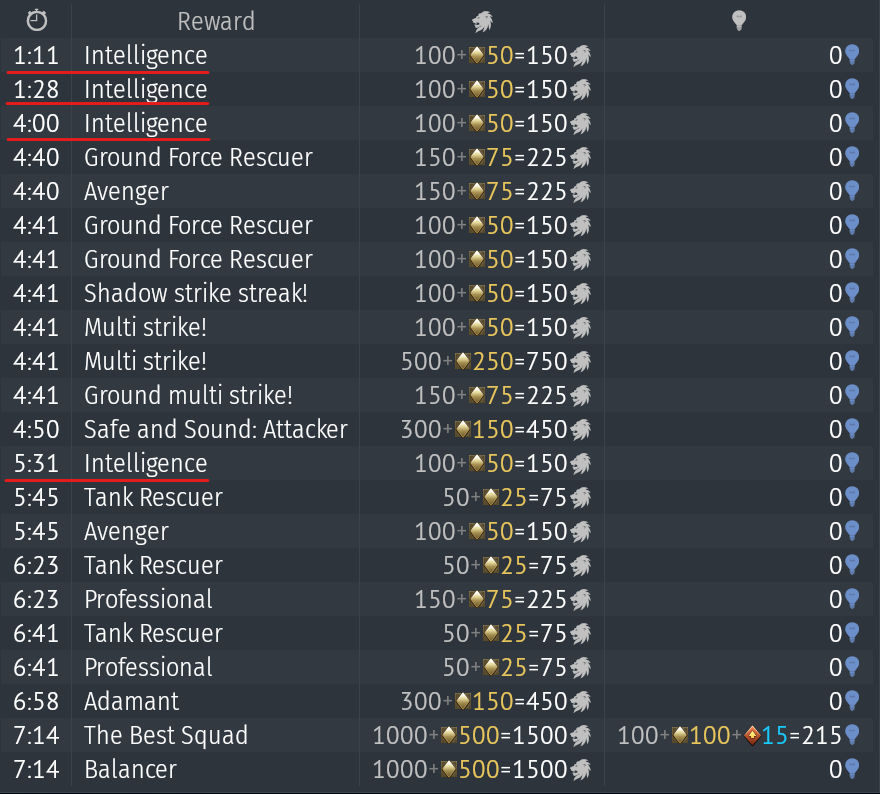Click the orange booster diamond icon beside 15
Image resolution: width=880 pixels, height=794 pixels.
752,735
